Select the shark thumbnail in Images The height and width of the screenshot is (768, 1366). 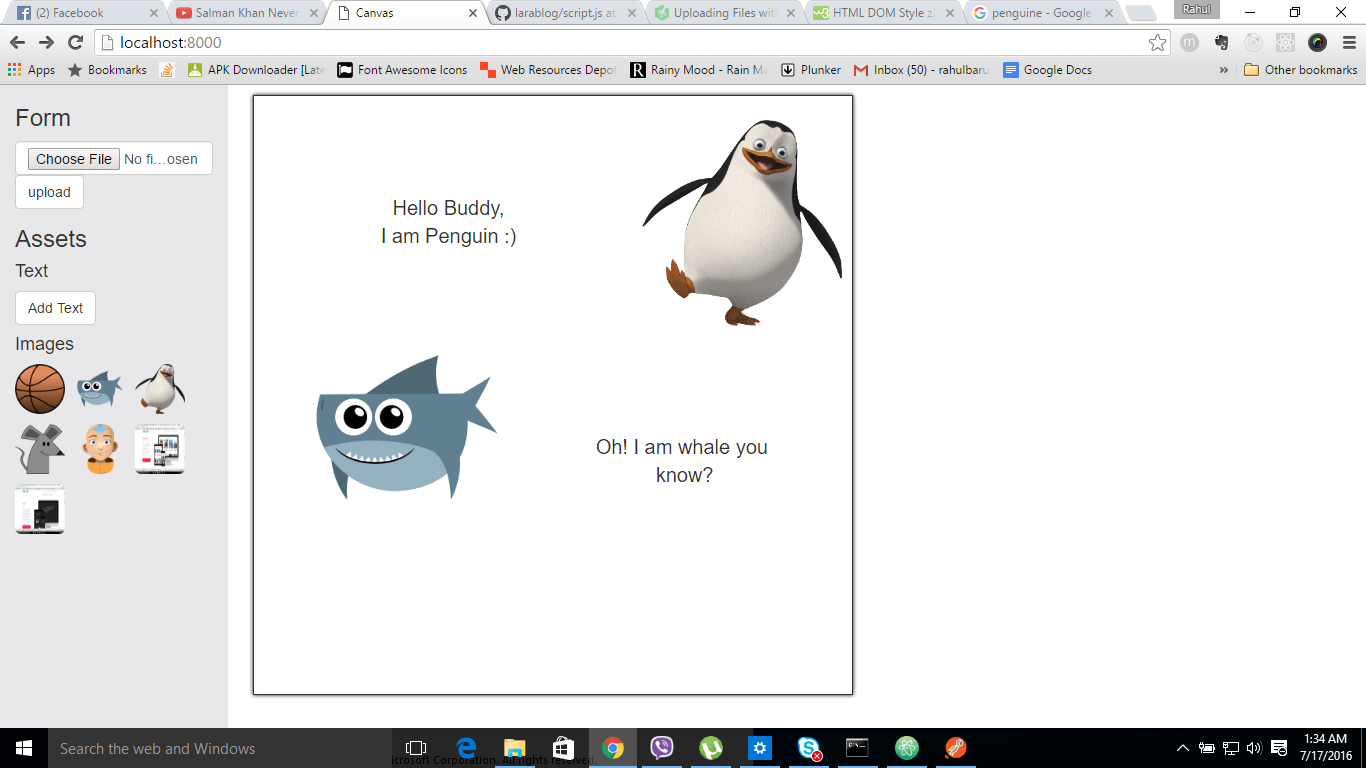[x=99, y=388]
